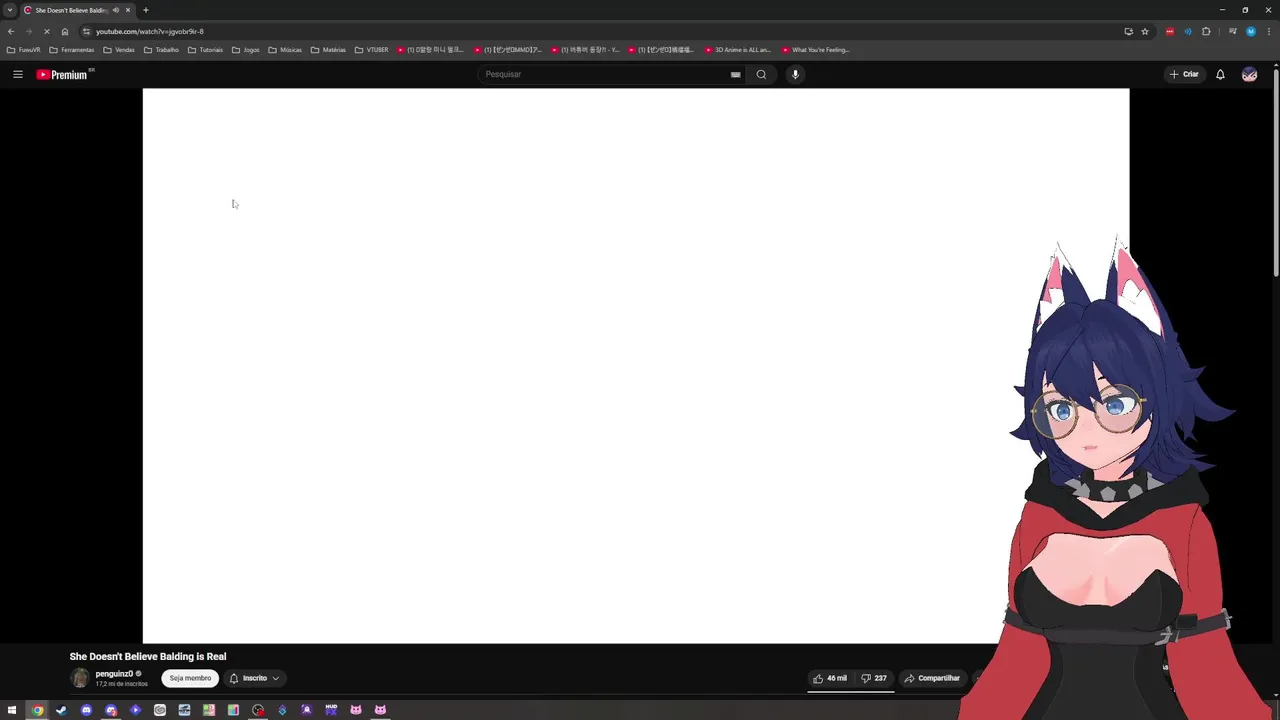Open the Extensions puzzle icon

point(1206,31)
